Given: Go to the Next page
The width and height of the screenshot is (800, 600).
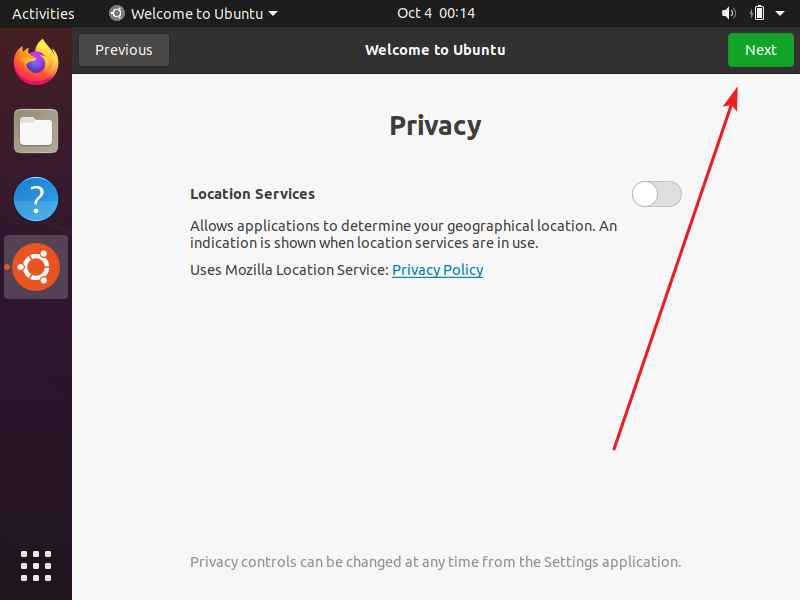Looking at the screenshot, I should [x=761, y=50].
